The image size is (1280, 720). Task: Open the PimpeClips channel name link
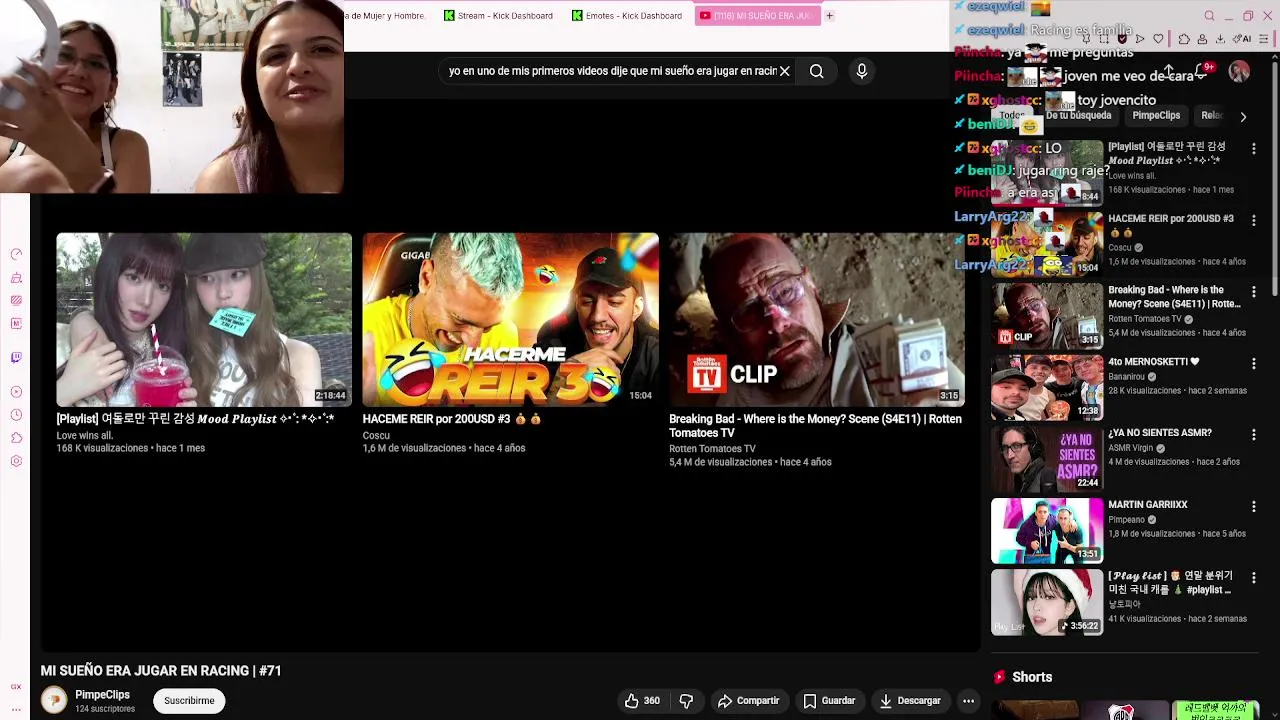[102, 694]
